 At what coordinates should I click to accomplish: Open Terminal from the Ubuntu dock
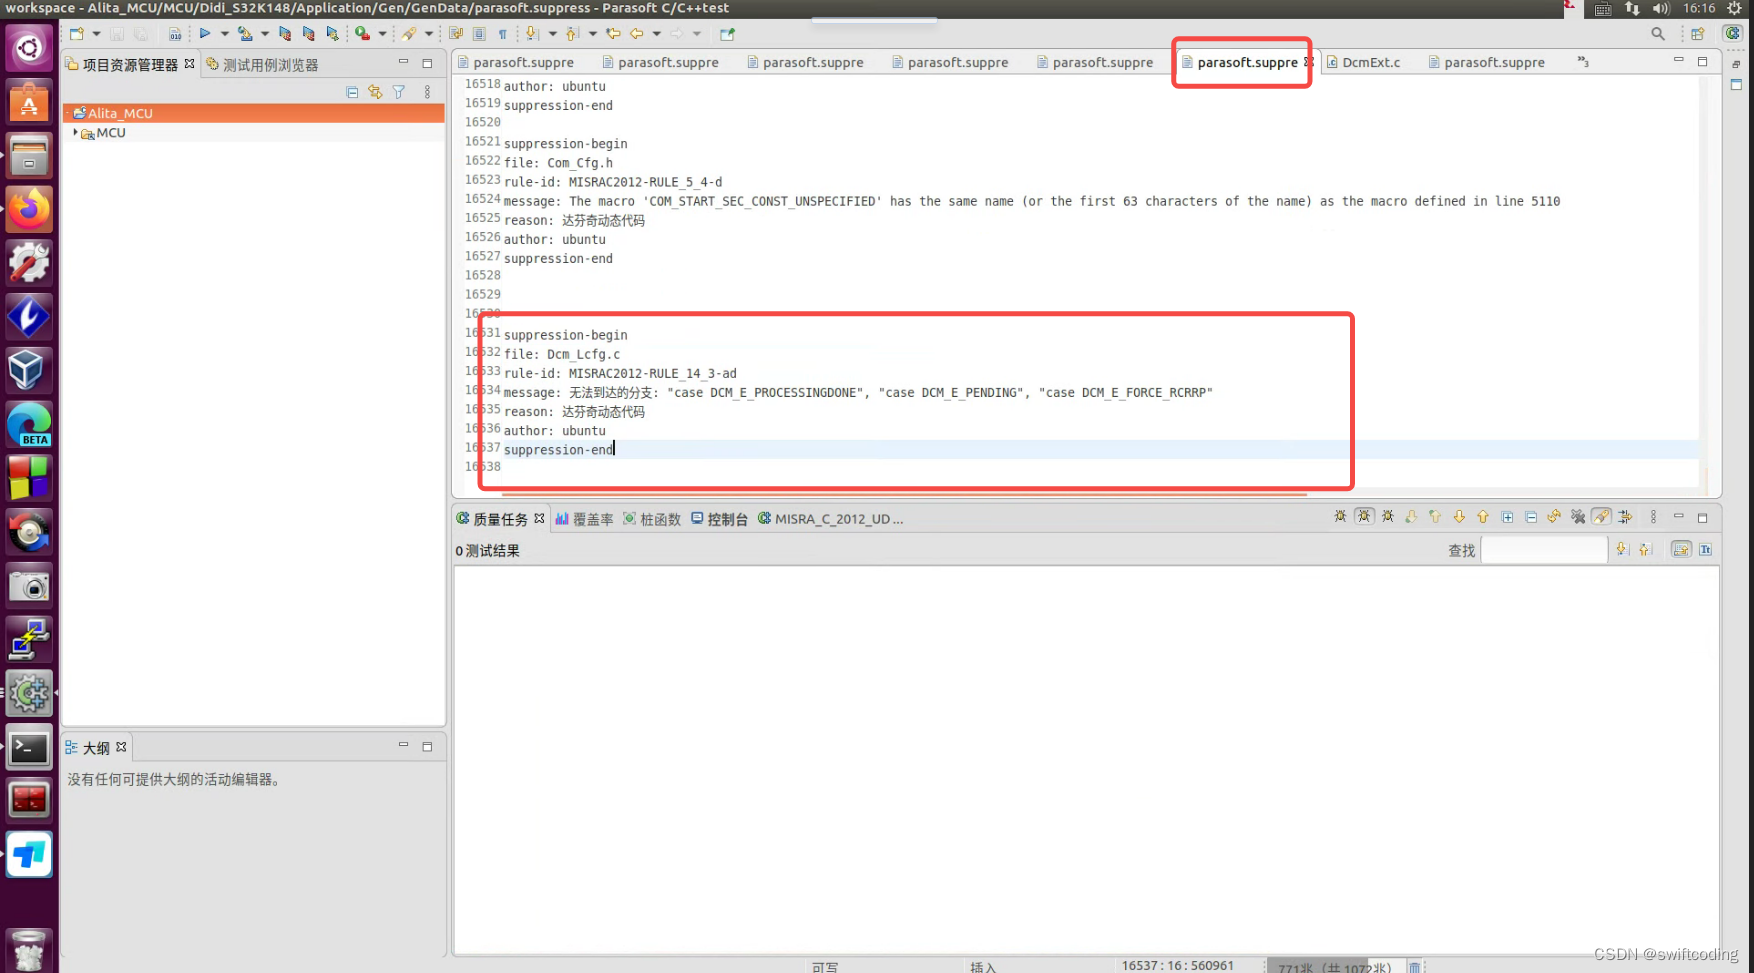[x=29, y=747]
